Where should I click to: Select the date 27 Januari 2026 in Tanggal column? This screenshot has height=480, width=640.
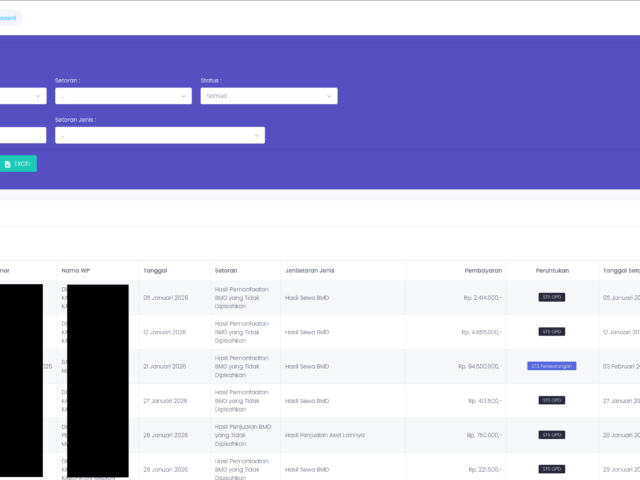coord(165,401)
